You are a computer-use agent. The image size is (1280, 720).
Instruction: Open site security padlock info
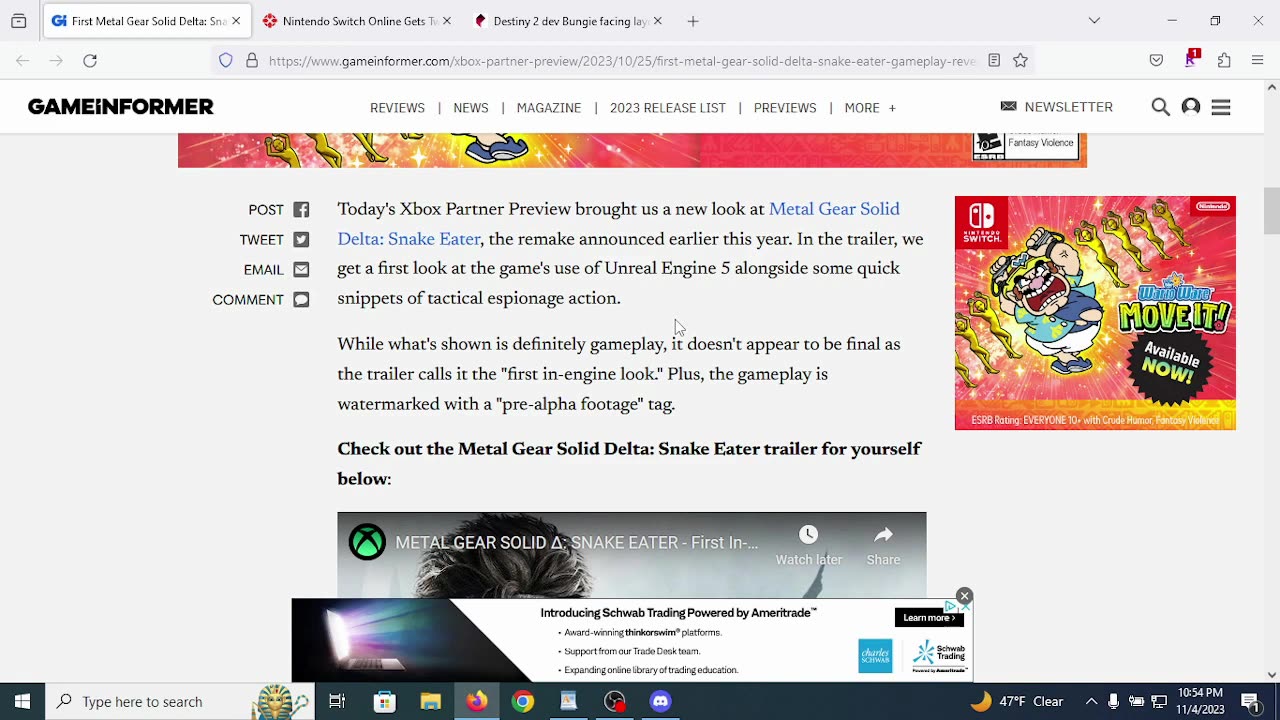click(x=252, y=61)
